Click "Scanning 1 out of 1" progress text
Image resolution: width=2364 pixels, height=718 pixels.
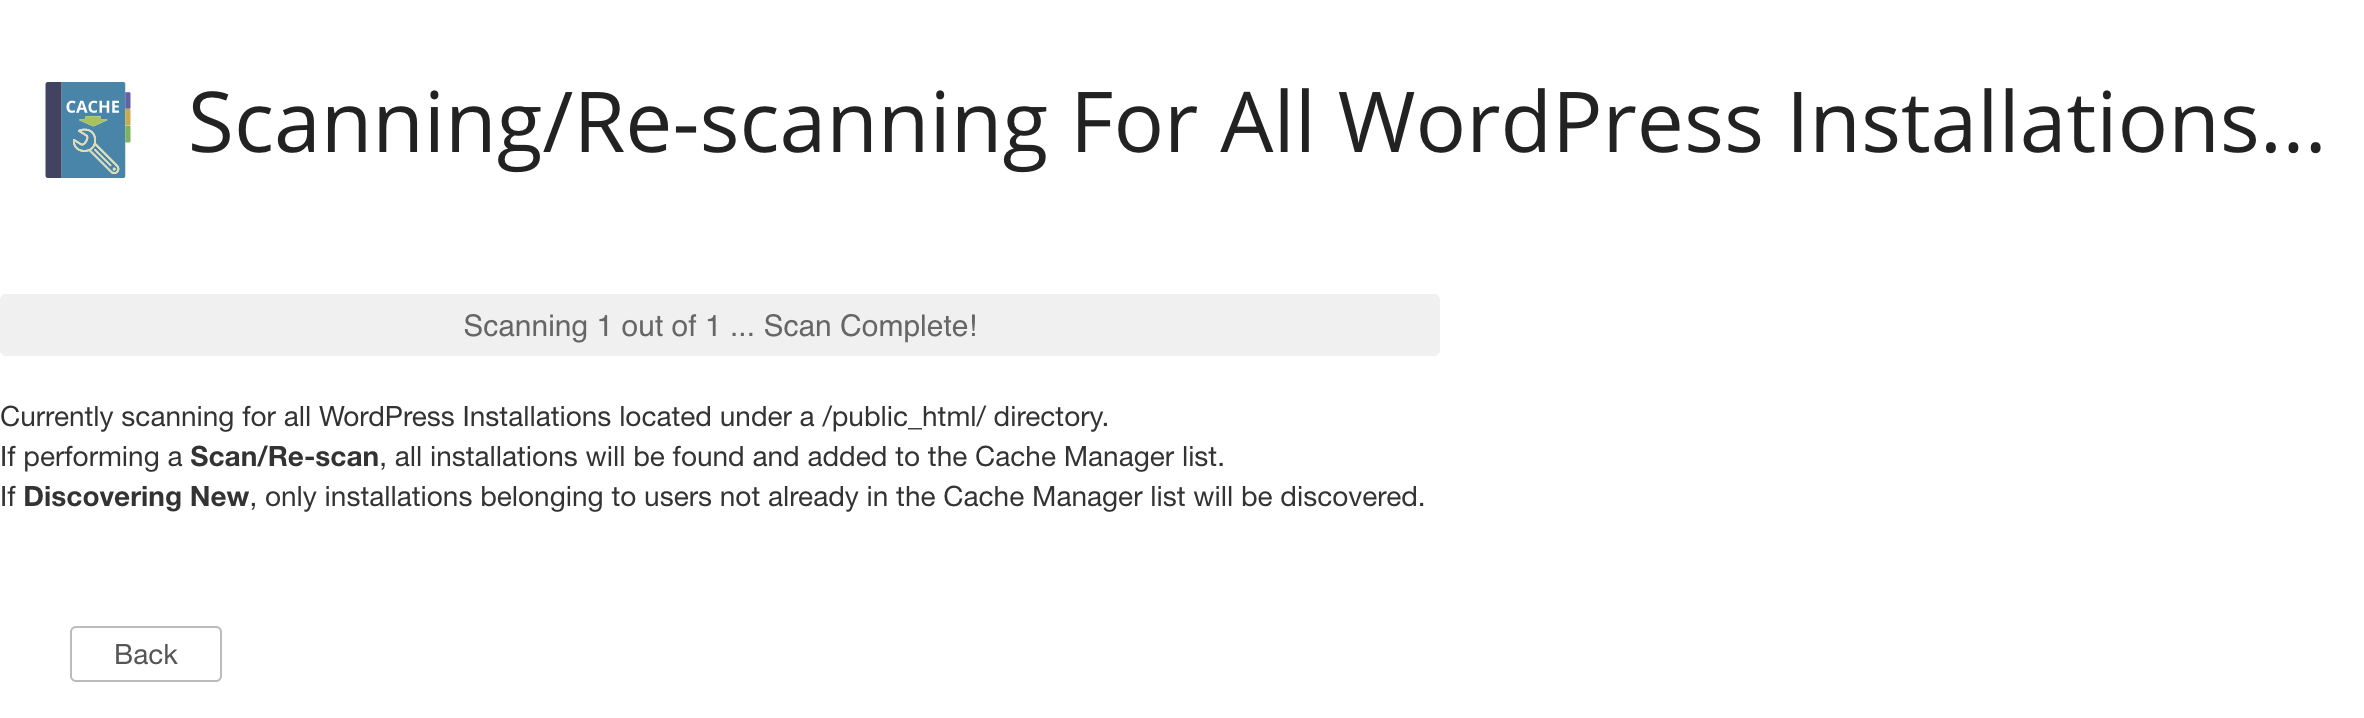coord(591,326)
